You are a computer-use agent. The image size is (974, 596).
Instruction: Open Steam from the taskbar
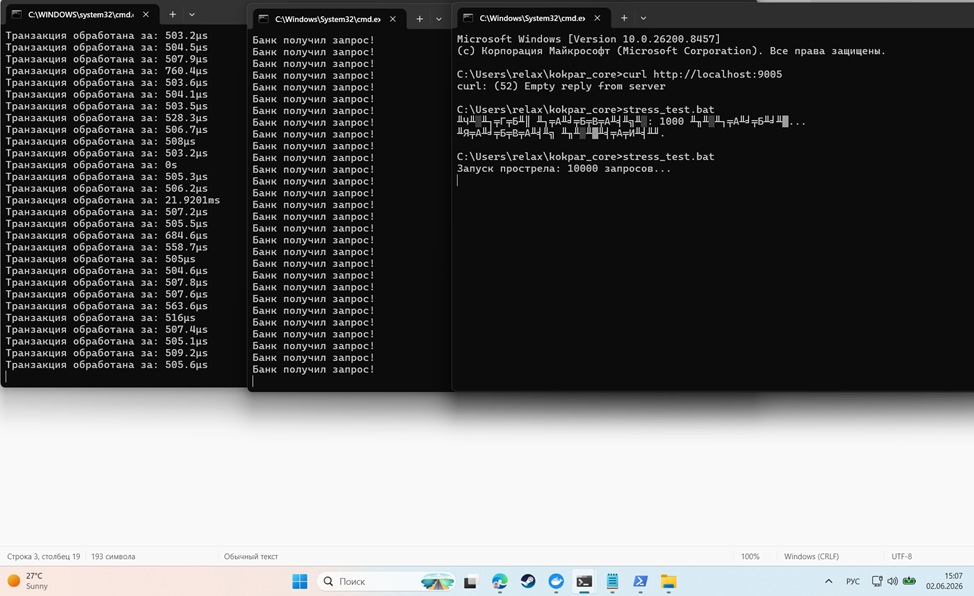click(x=528, y=581)
